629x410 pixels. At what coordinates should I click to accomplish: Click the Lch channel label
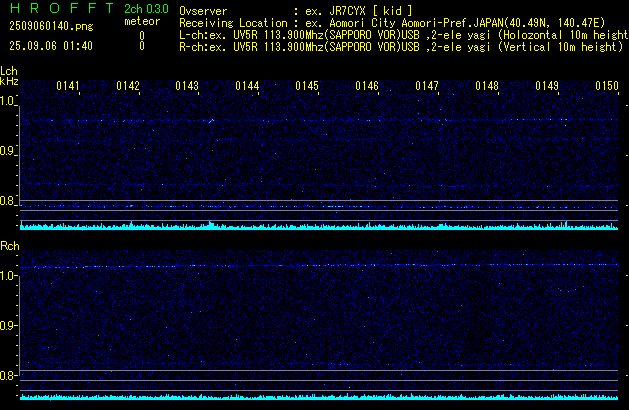coord(9,71)
